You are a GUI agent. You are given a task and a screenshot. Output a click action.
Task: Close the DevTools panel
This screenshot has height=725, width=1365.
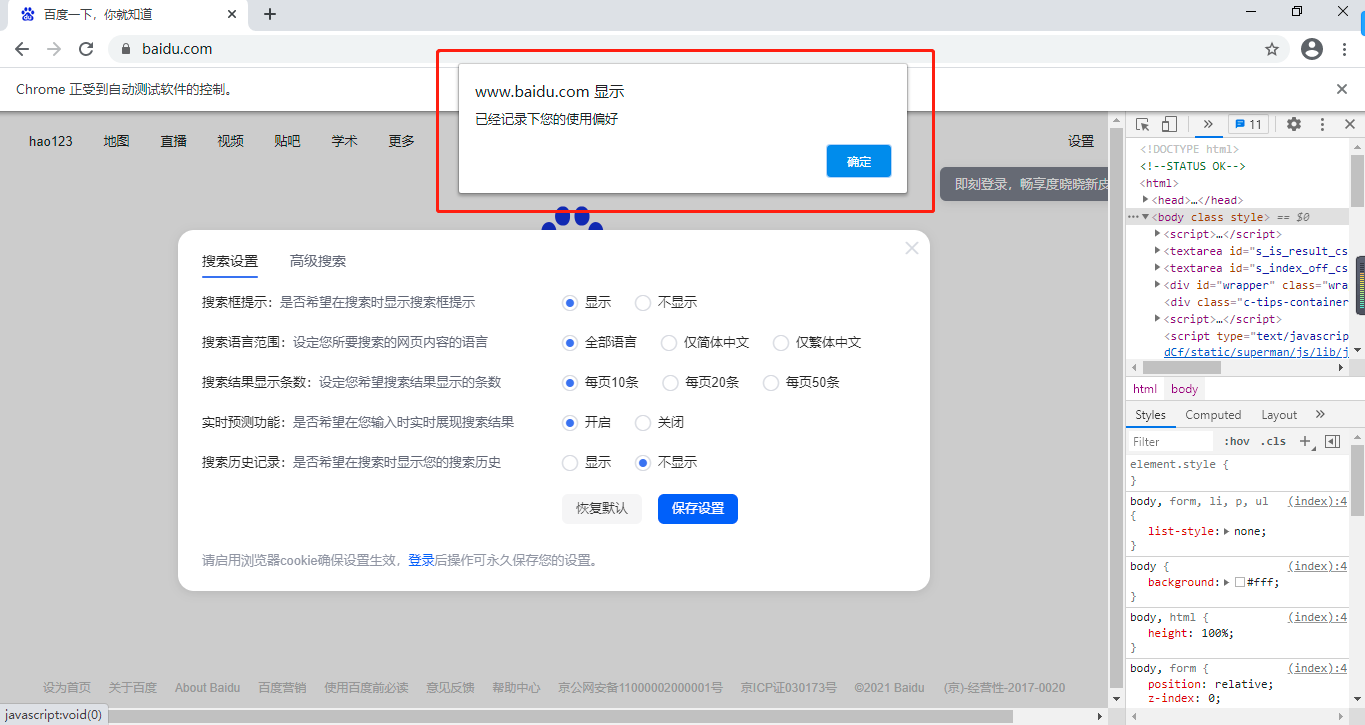click(x=1350, y=124)
